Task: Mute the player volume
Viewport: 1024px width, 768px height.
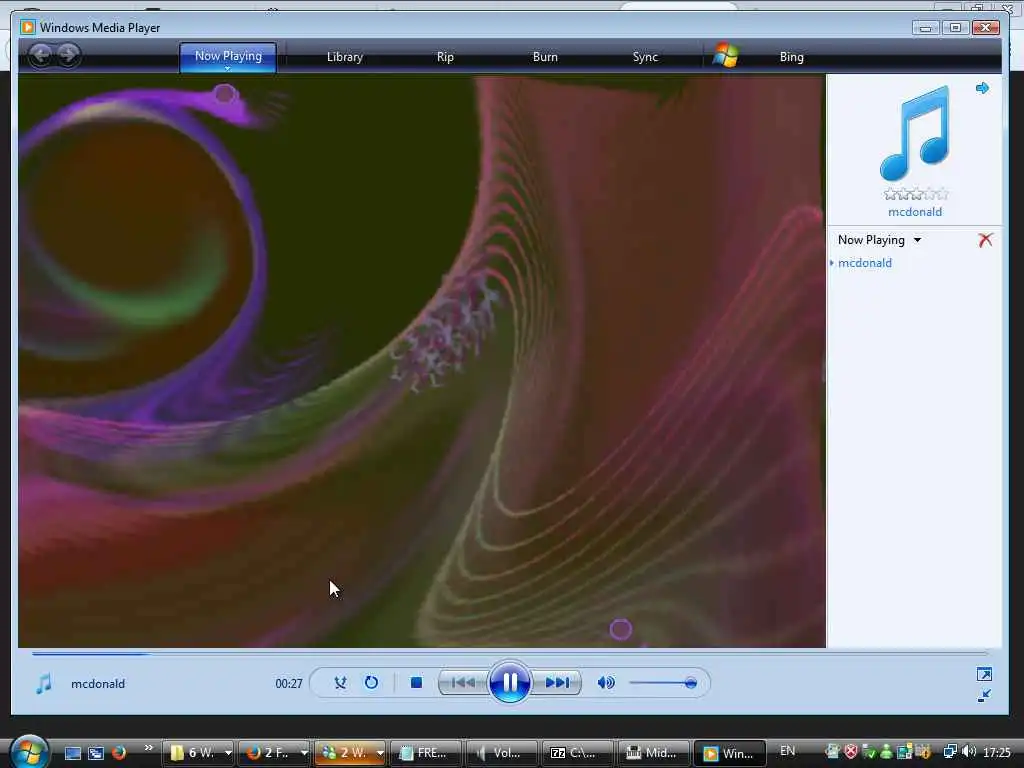Action: pos(605,683)
